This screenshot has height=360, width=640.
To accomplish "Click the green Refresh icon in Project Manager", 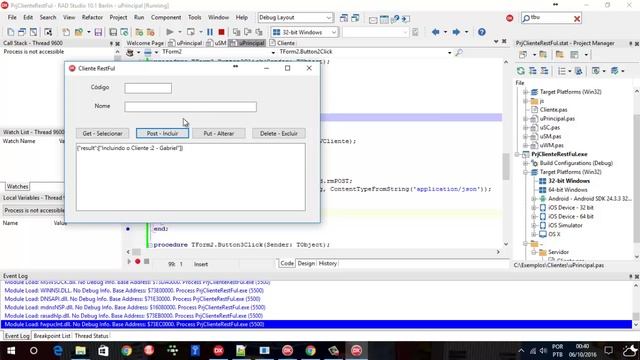I will pyautogui.click(x=521, y=71).
